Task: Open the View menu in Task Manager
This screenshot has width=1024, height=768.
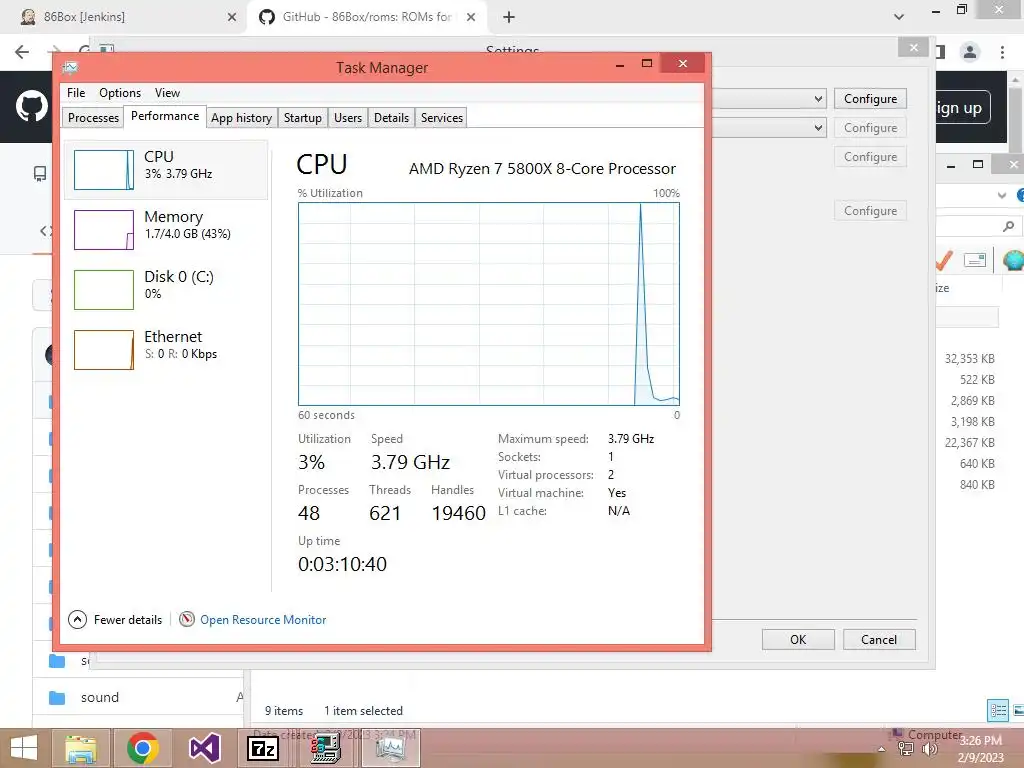Action: tap(167, 93)
